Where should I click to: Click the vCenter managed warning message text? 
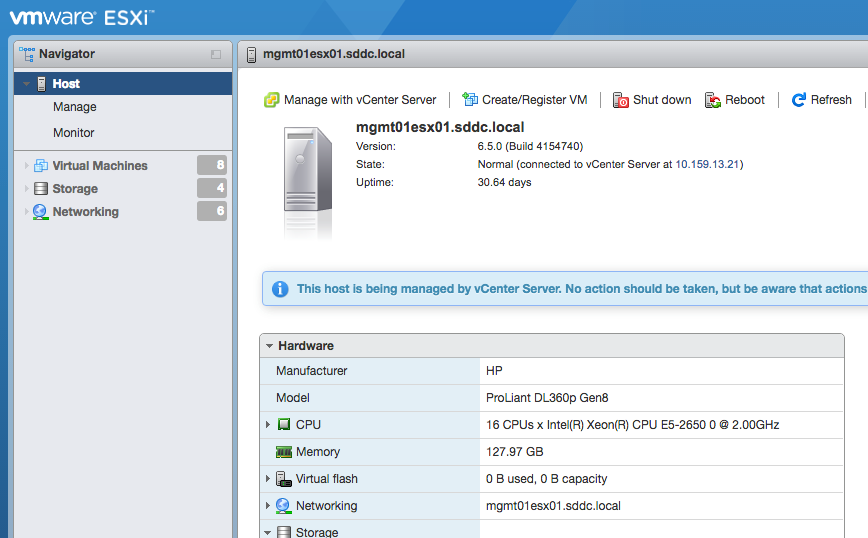click(582, 289)
